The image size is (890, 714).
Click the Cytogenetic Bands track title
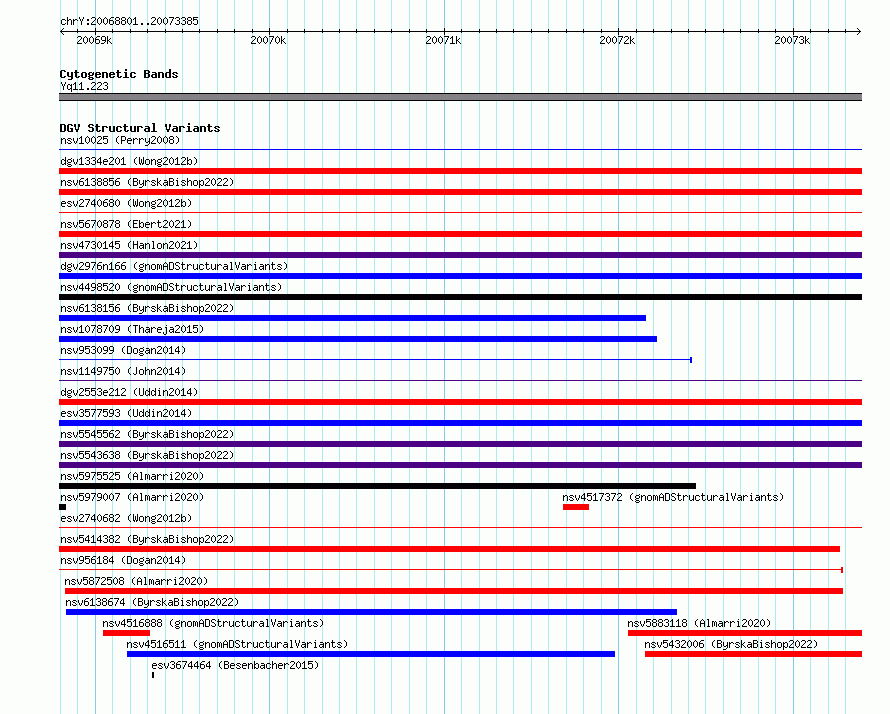119,74
